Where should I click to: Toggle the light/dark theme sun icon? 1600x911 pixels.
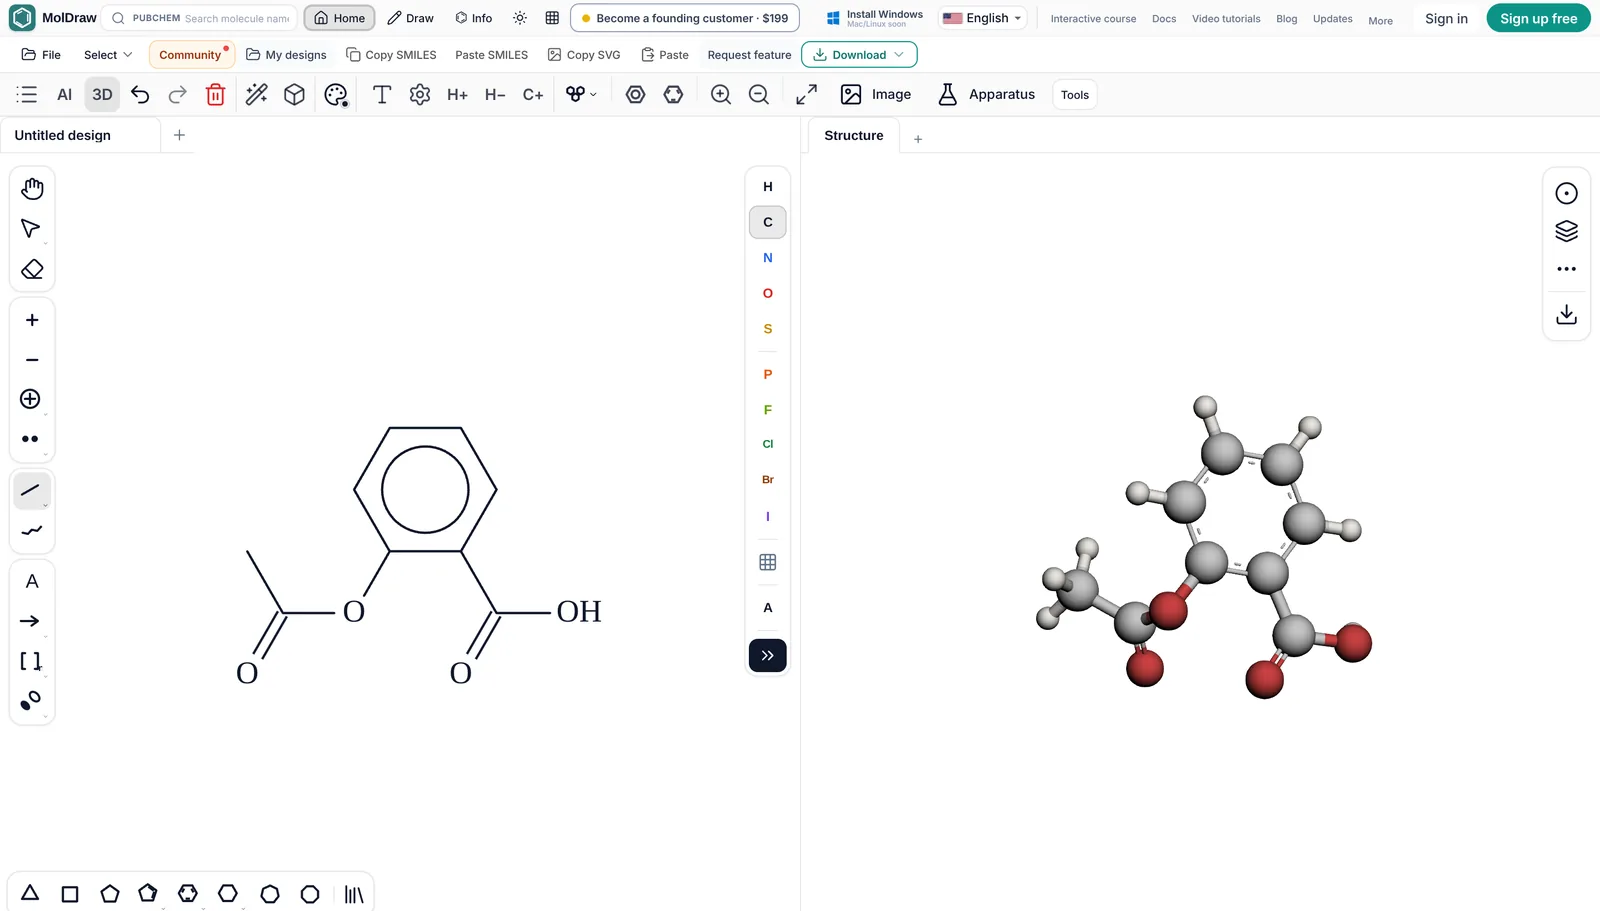pos(520,18)
